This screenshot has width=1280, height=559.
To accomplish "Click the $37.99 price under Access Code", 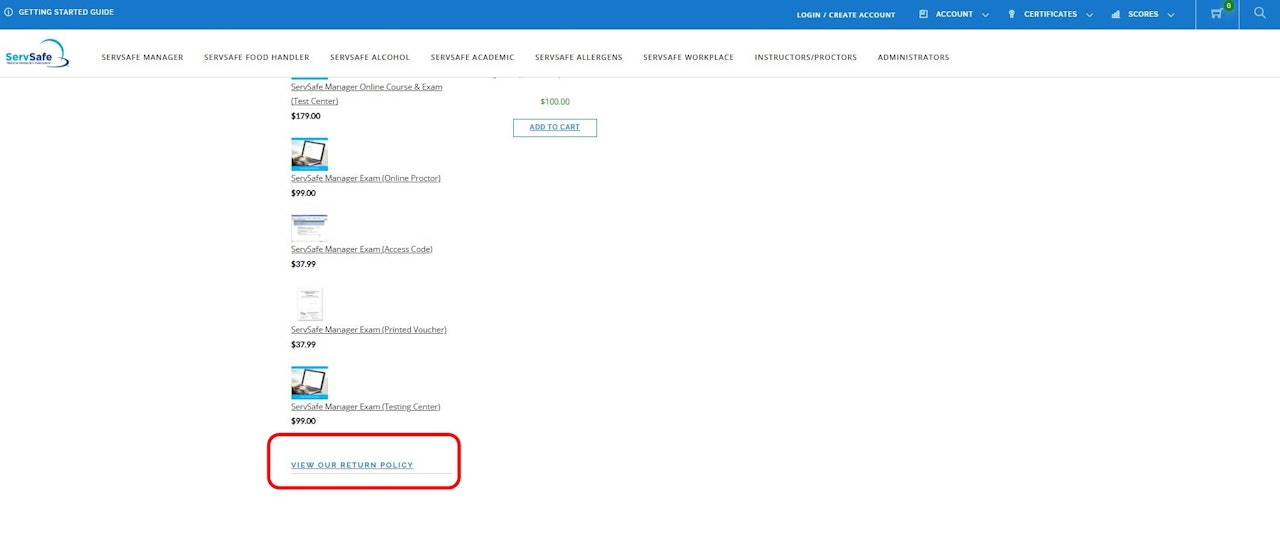I will click(303, 264).
